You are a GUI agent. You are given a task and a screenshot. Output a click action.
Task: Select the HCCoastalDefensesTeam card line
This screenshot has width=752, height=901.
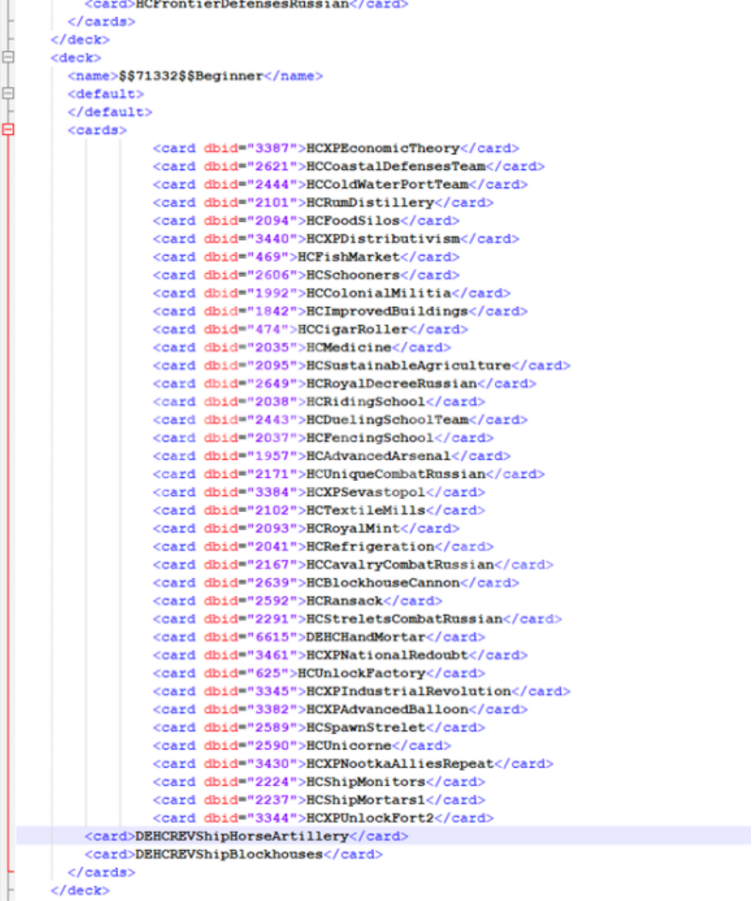(348, 167)
